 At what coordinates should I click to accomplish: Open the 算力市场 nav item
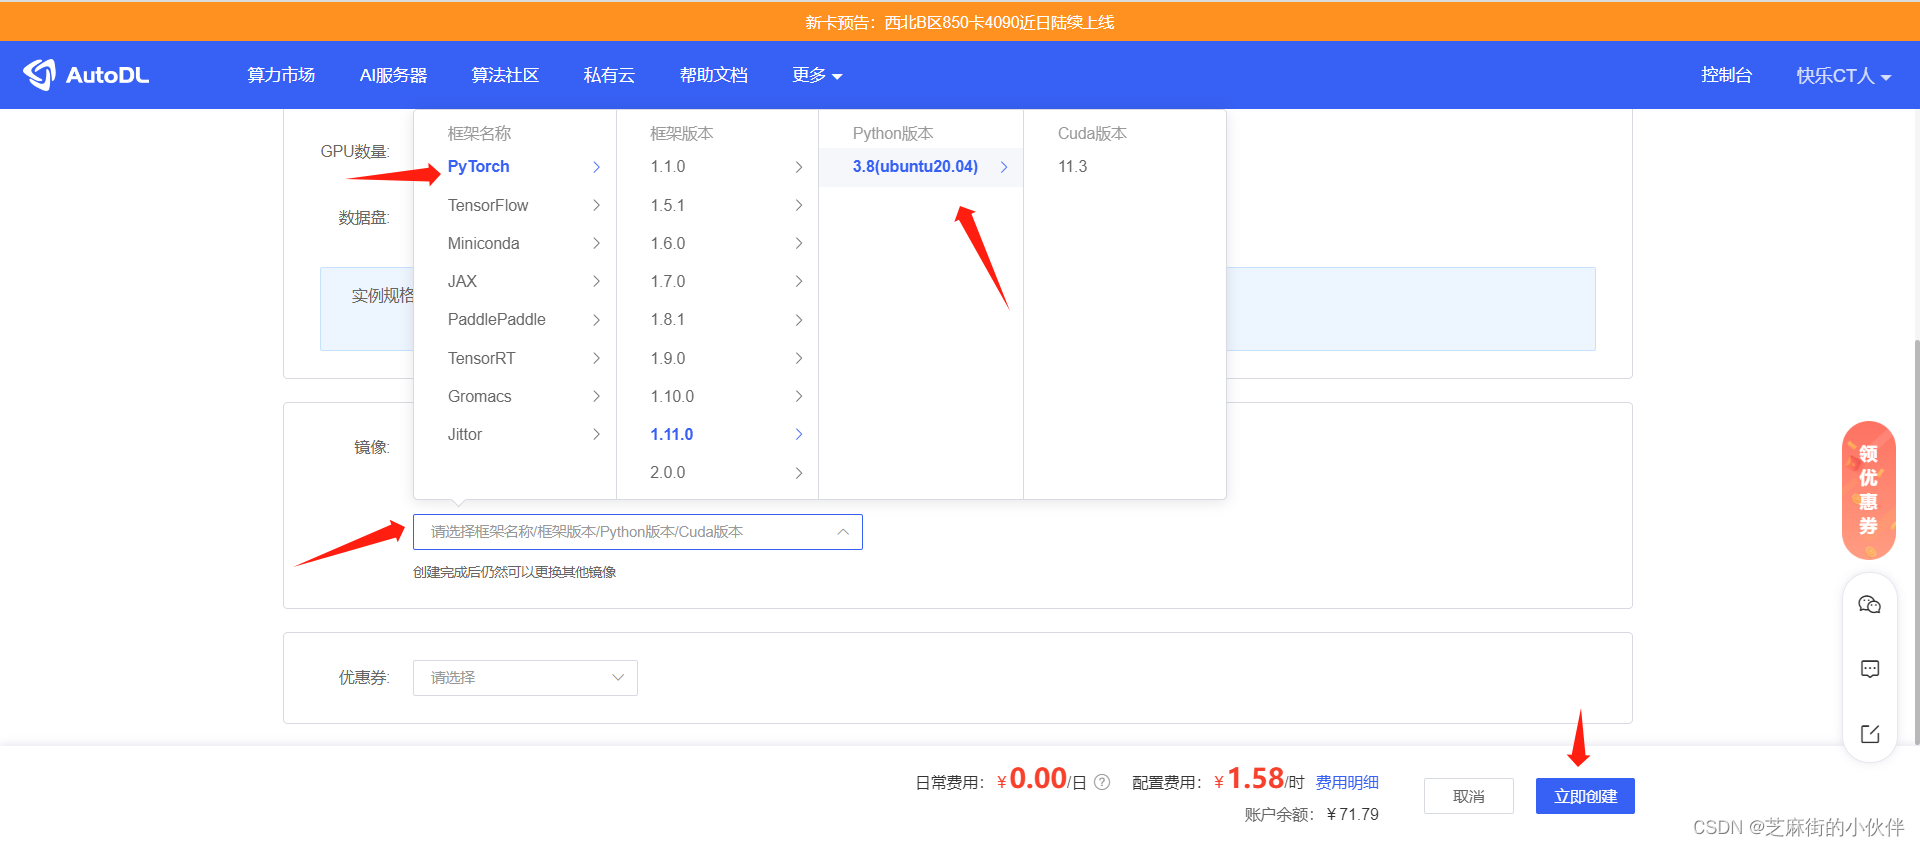(x=281, y=75)
